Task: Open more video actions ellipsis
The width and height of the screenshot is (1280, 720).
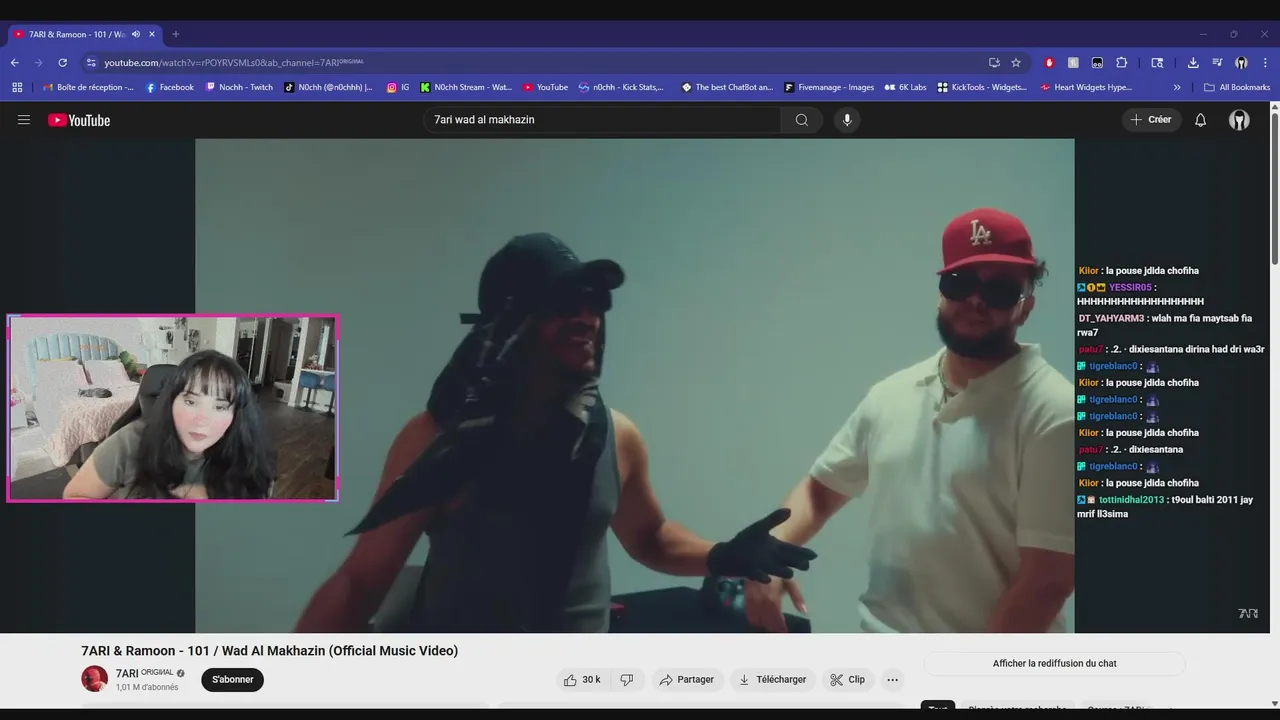Action: click(x=893, y=680)
